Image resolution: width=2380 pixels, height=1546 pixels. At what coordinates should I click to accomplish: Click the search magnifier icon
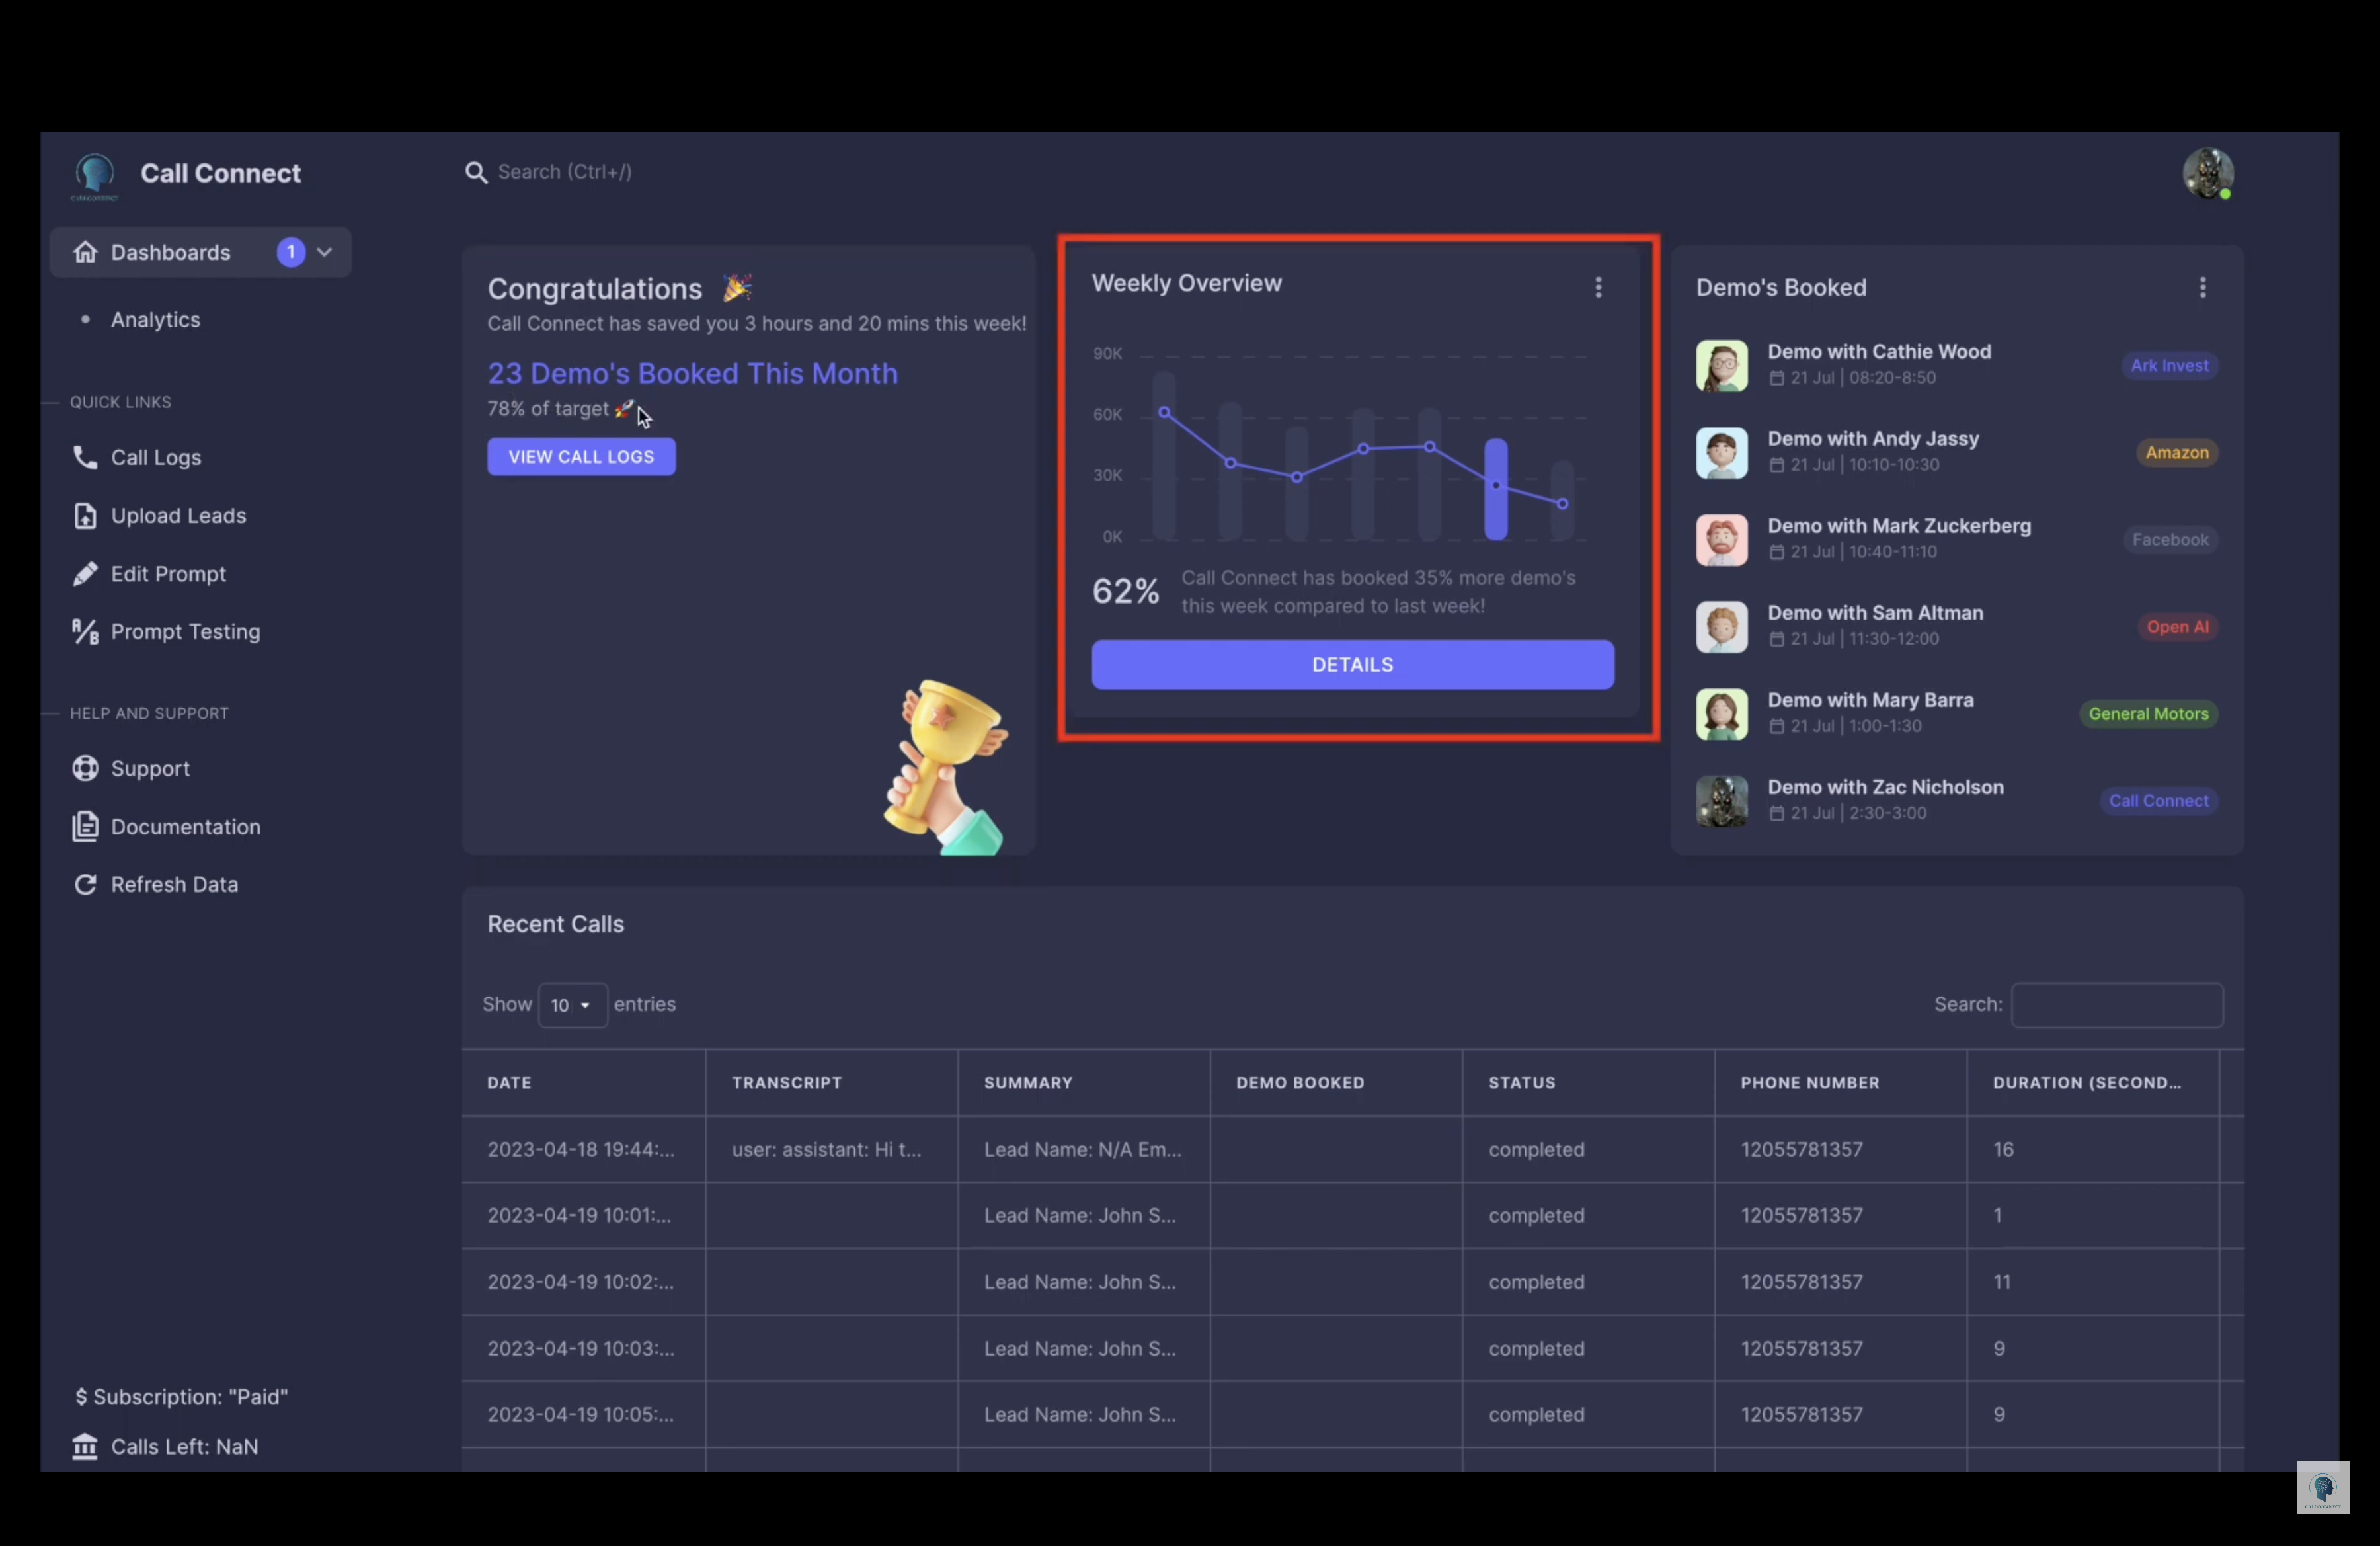pyautogui.click(x=476, y=171)
